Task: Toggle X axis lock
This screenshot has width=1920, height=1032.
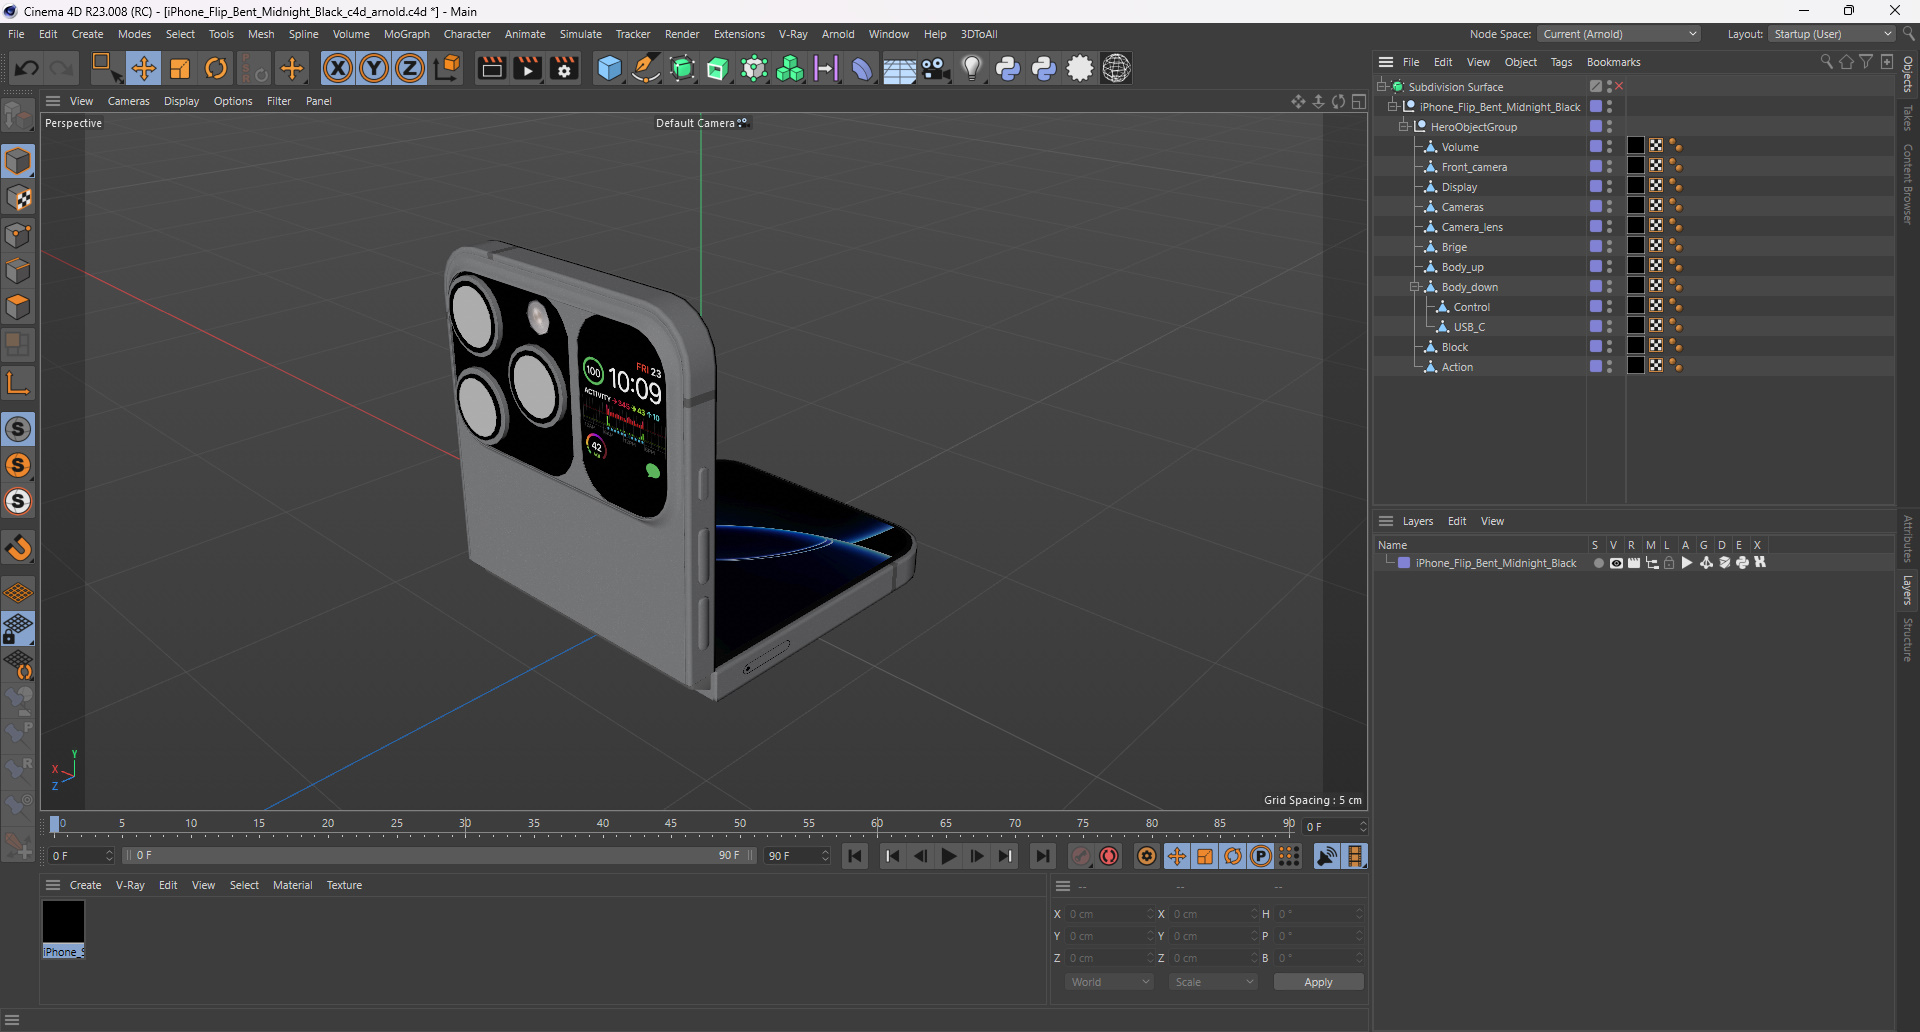Action: click(x=338, y=68)
